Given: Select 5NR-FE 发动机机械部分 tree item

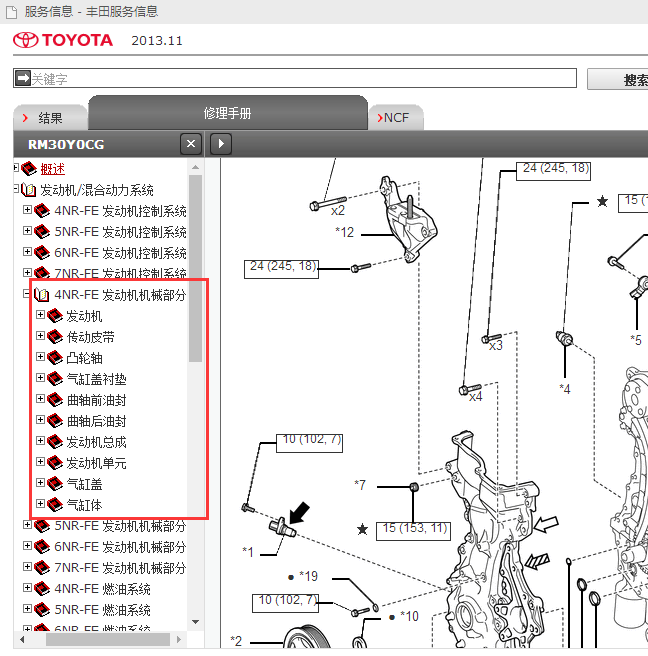Looking at the screenshot, I should tap(120, 526).
